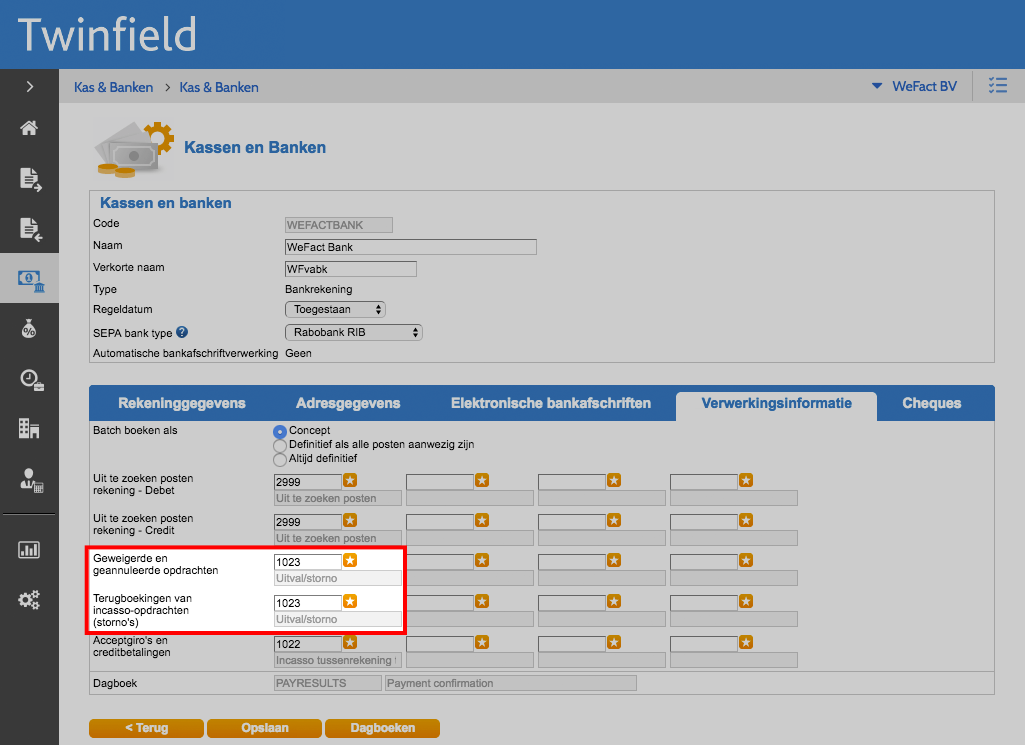Select the Concept radio button
This screenshot has width=1025, height=745.
(x=280, y=431)
